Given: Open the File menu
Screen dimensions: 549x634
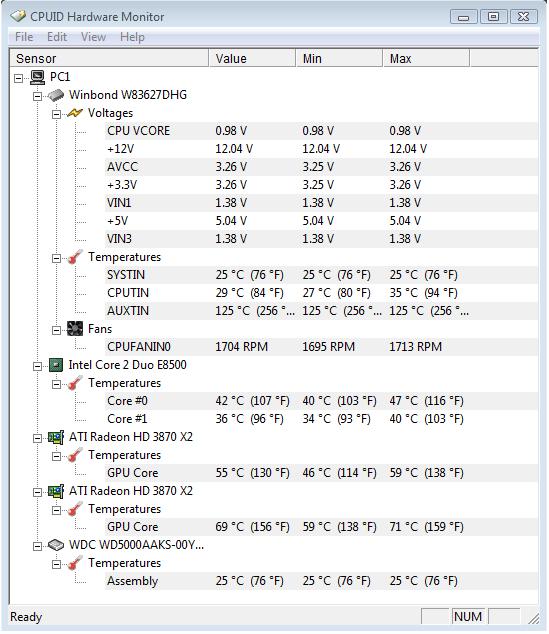Looking at the screenshot, I should [24, 37].
